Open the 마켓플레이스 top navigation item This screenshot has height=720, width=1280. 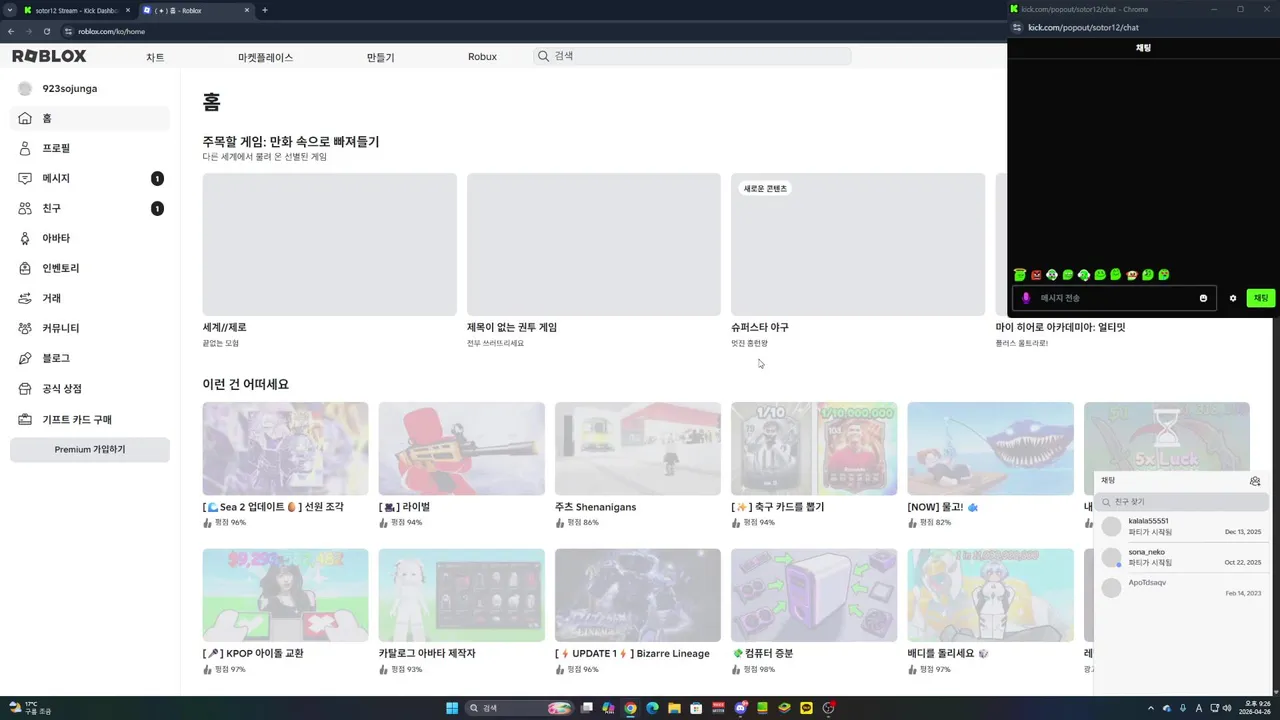tap(266, 57)
